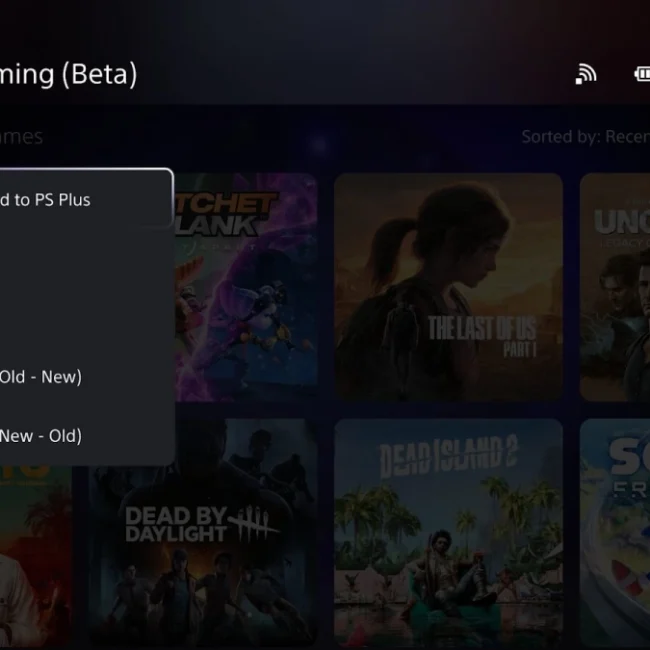Click the empty area in the sort menu
The height and width of the screenshot is (650, 650).
click(x=86, y=288)
